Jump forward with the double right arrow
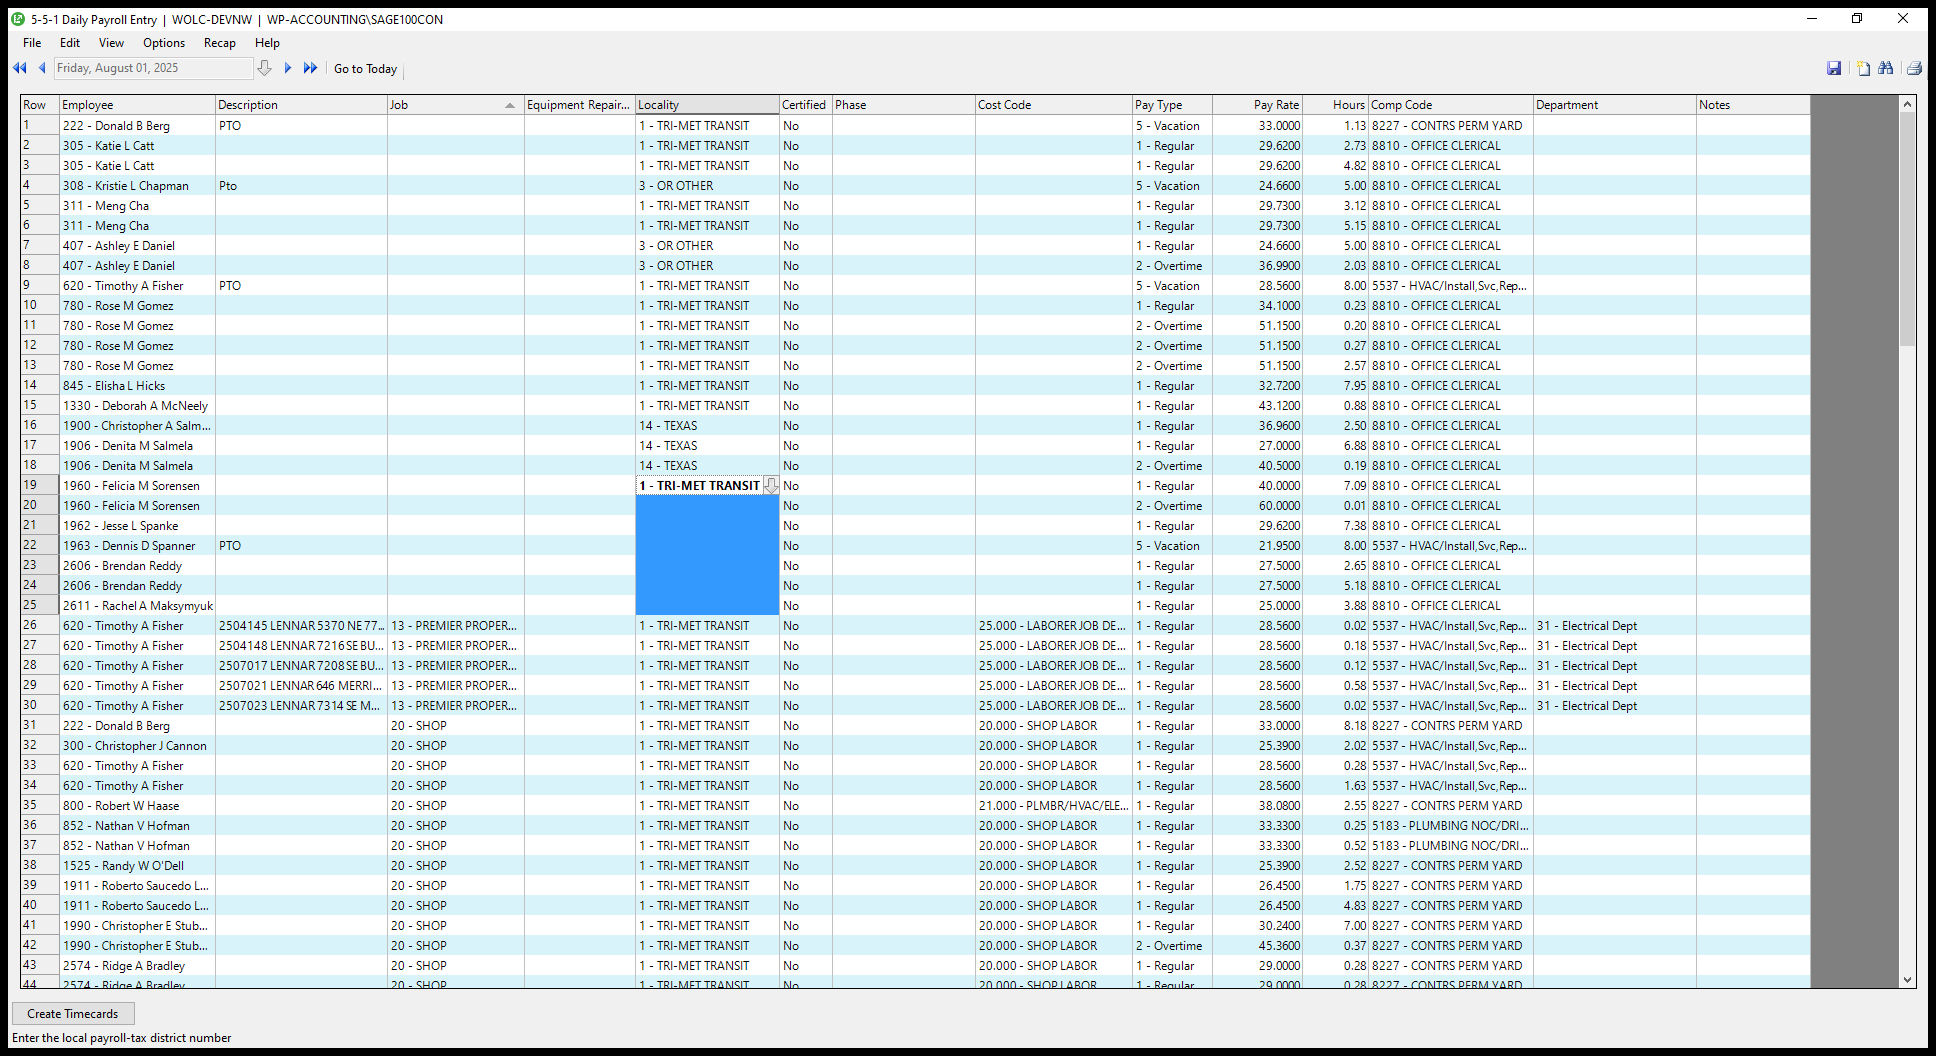 [x=310, y=68]
